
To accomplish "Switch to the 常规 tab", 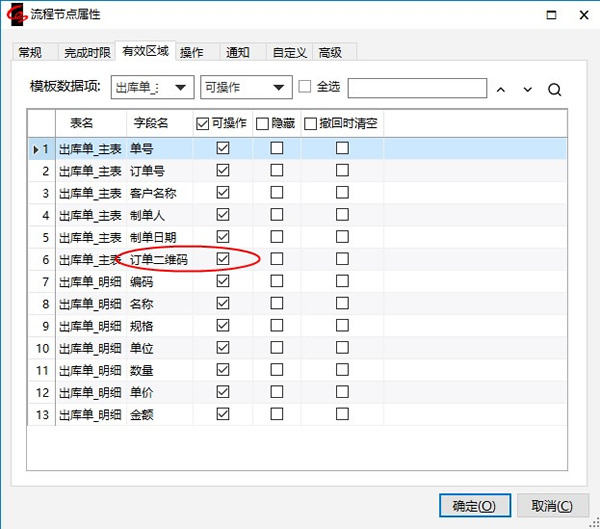I will (x=31, y=52).
